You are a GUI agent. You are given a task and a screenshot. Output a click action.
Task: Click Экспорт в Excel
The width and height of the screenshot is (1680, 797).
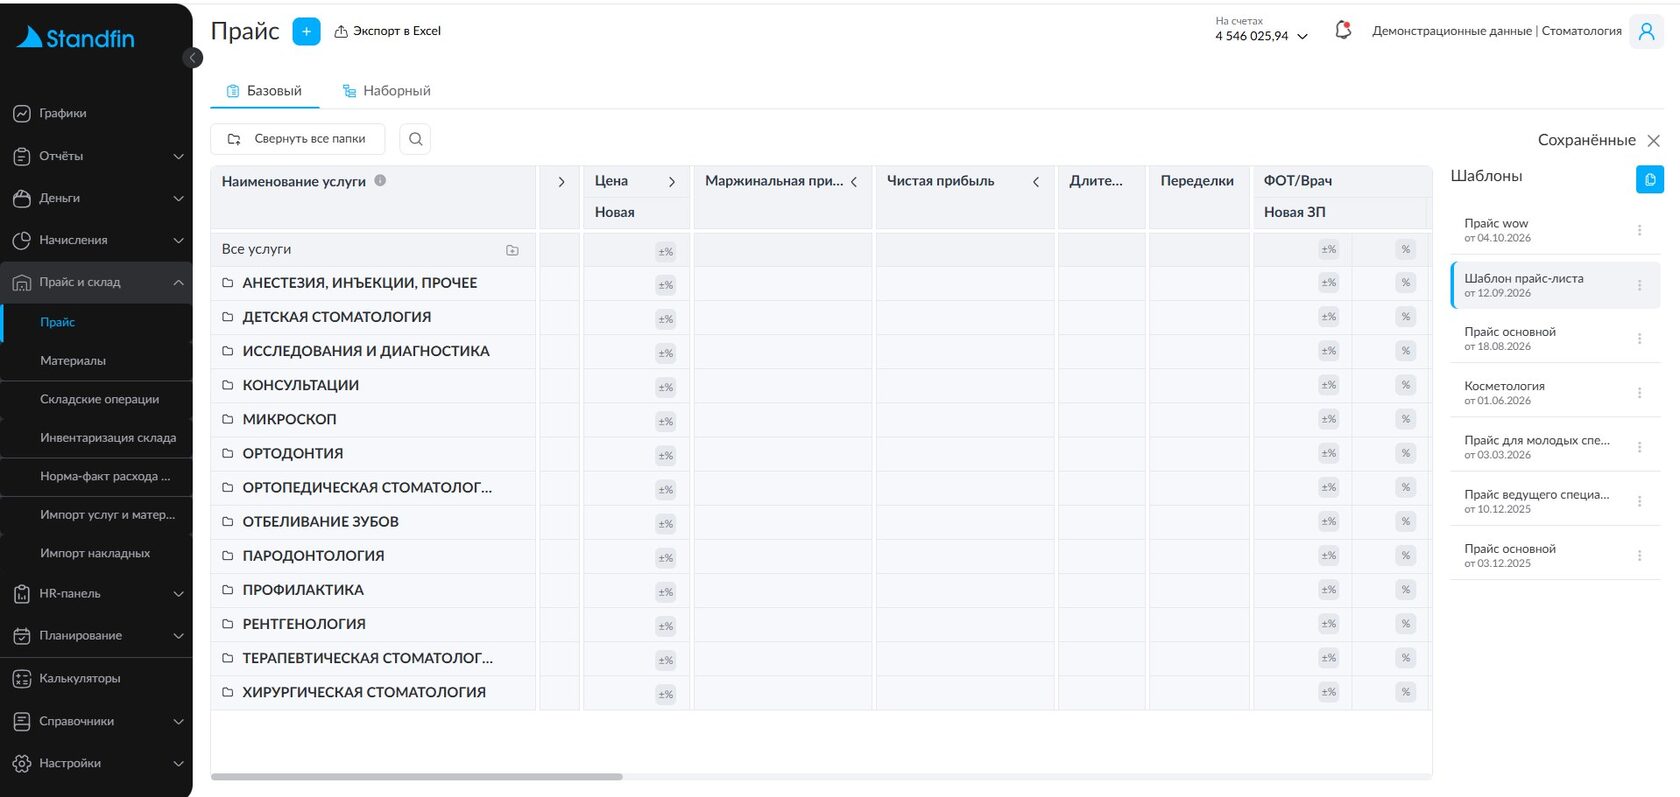387,31
